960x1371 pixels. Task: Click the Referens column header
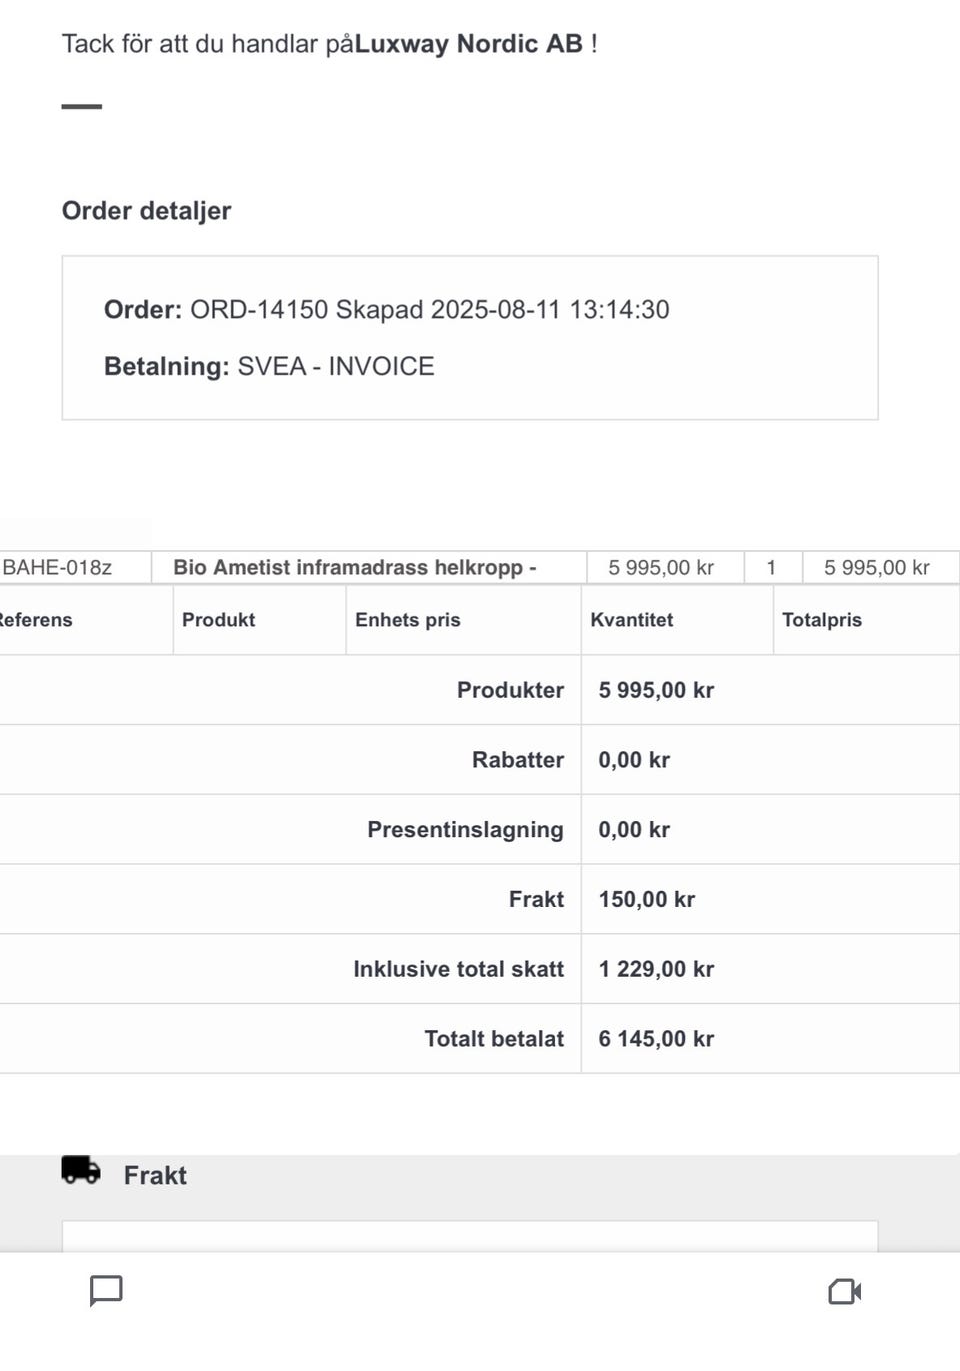pyautogui.click(x=36, y=620)
